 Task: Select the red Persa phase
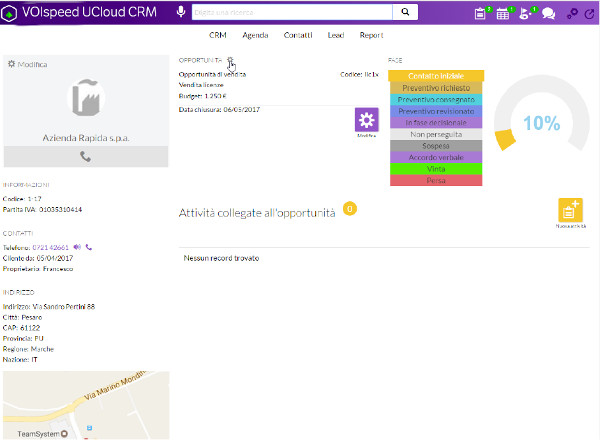point(436,180)
